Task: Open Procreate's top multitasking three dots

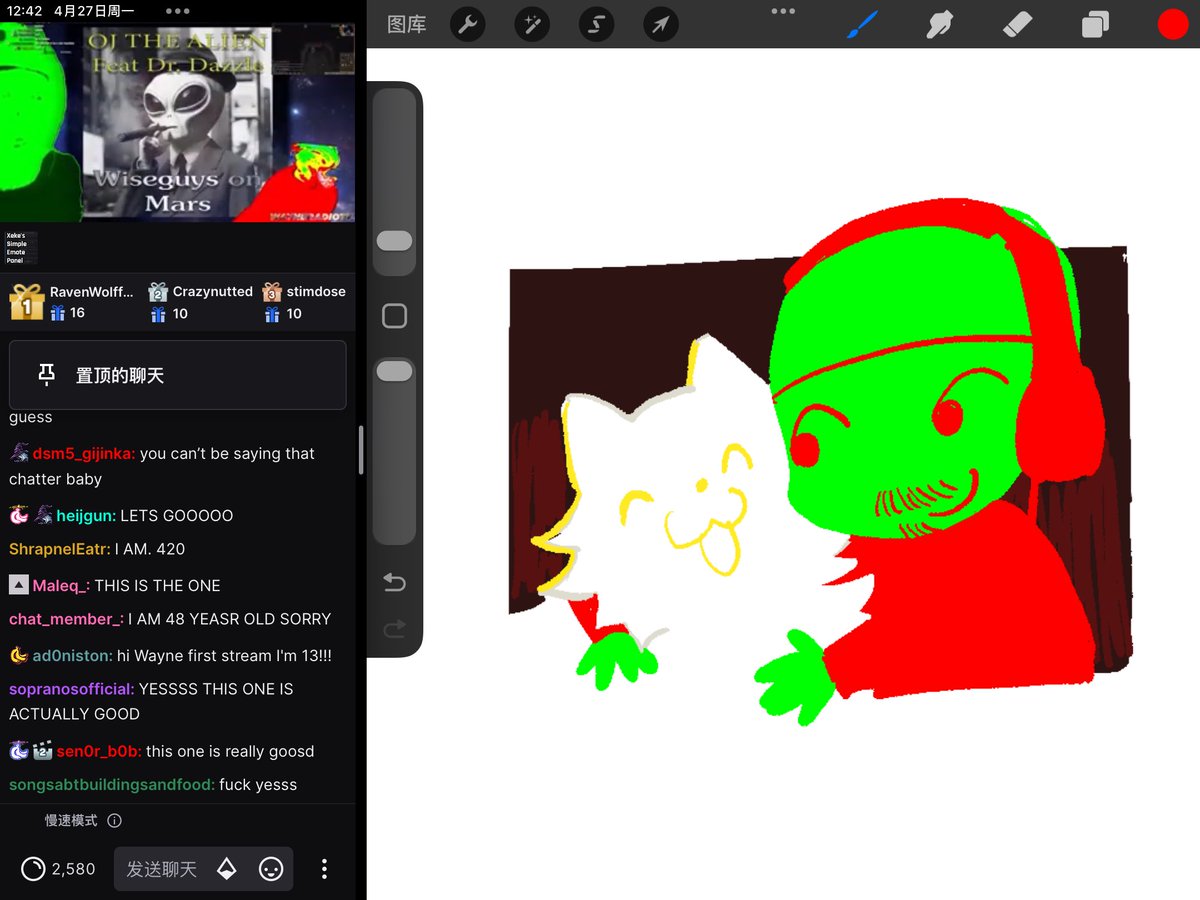Action: coord(783,11)
